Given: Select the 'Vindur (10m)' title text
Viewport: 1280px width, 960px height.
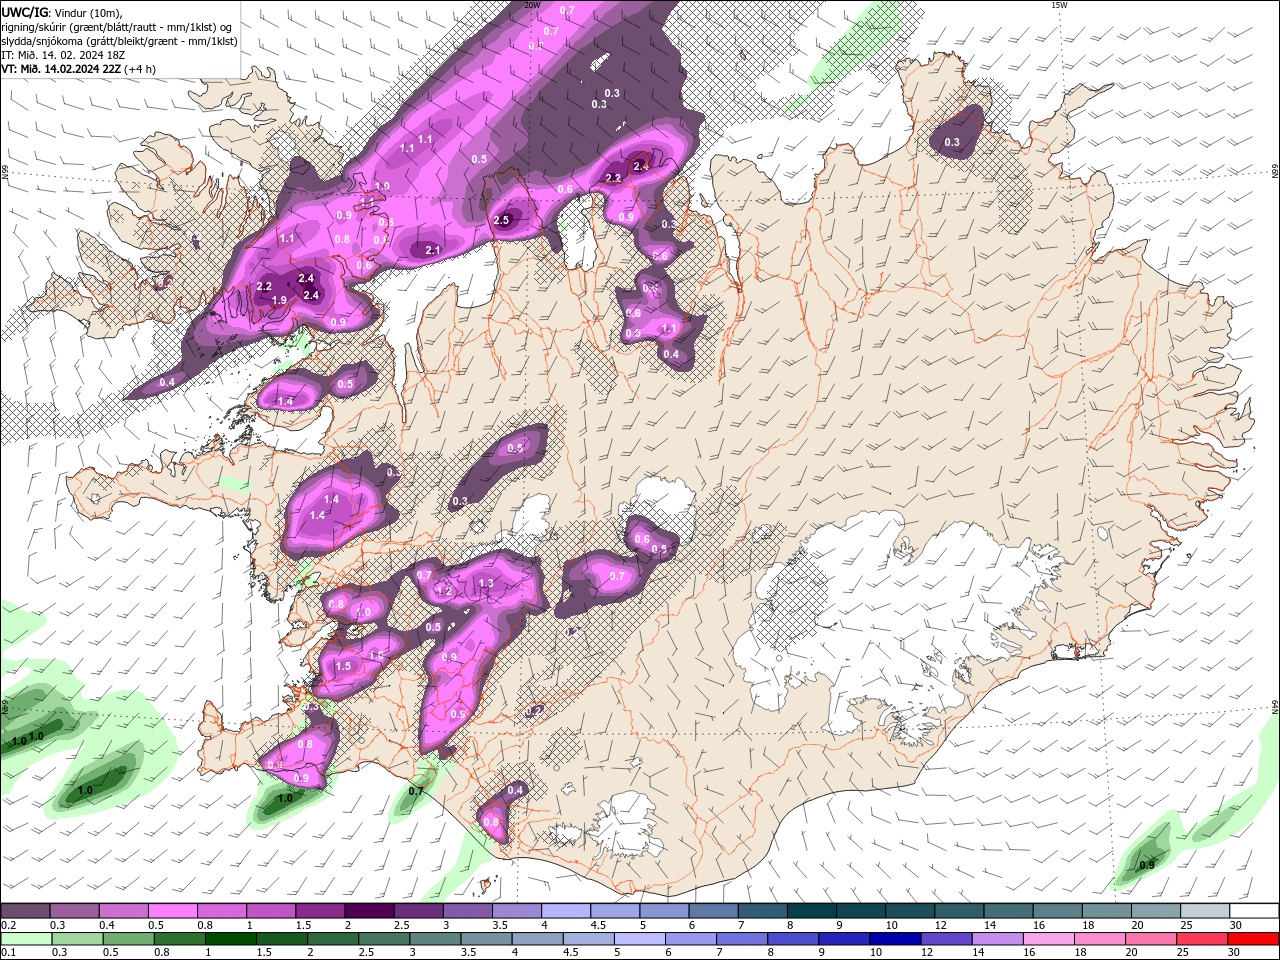Looking at the screenshot, I should (88, 12).
